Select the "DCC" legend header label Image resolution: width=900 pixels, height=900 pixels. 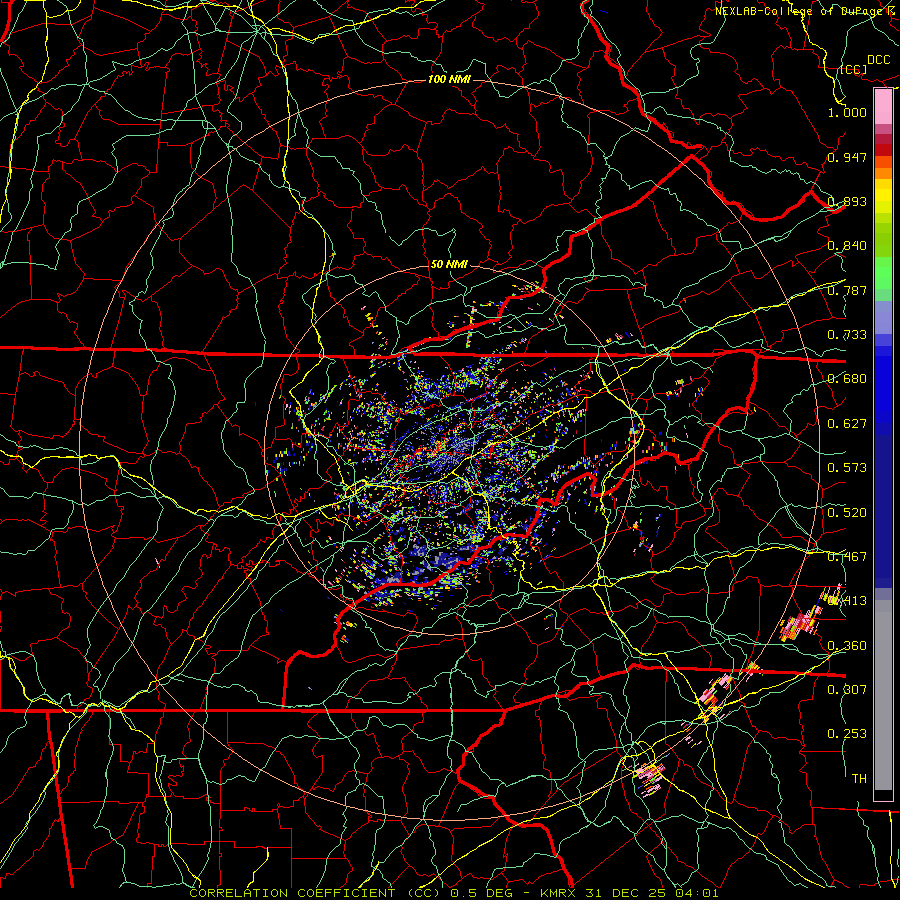(x=878, y=60)
